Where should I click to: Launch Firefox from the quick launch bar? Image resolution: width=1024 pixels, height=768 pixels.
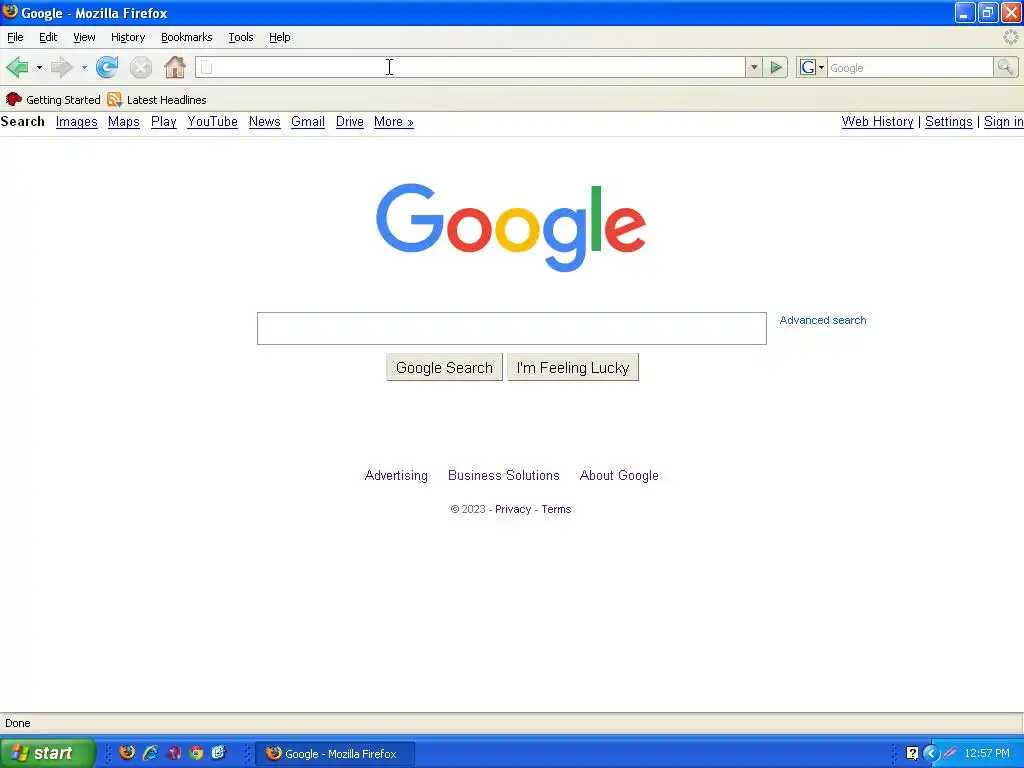point(127,753)
